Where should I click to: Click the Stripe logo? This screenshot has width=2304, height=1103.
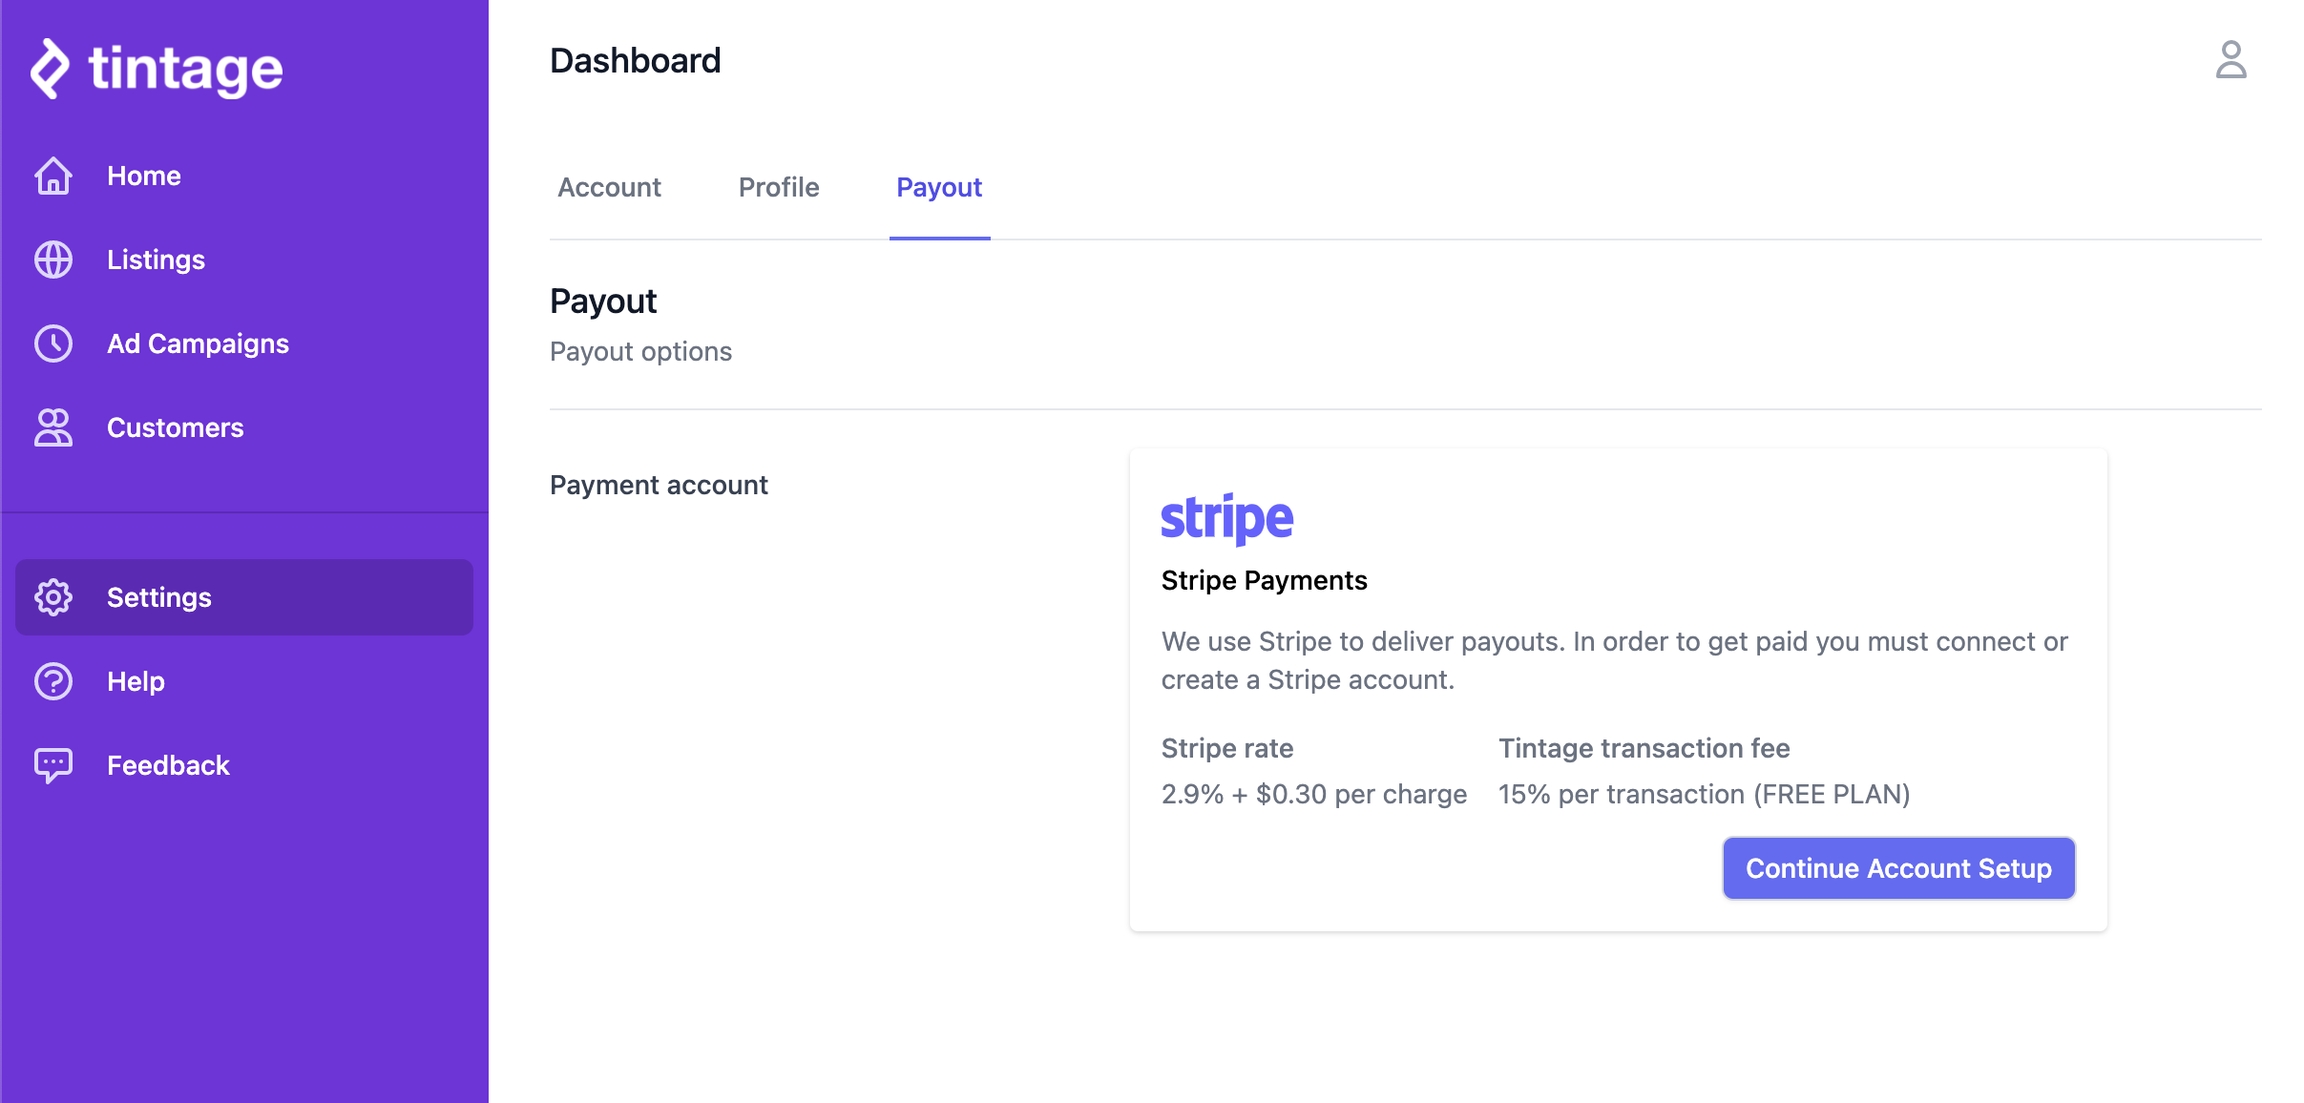point(1226,518)
